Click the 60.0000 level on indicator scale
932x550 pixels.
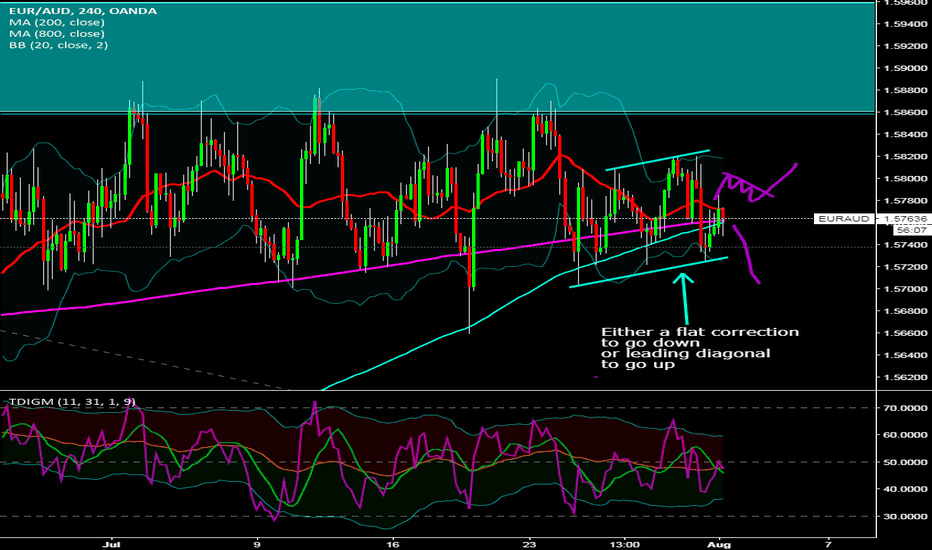click(x=905, y=435)
